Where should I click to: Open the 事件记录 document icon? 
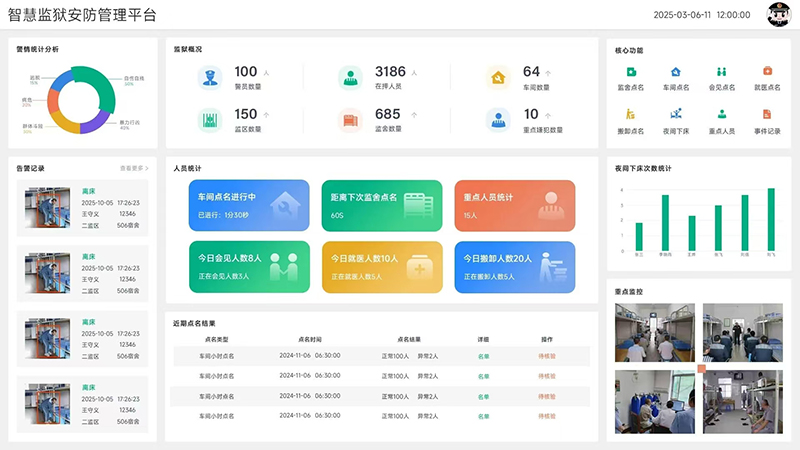click(767, 115)
